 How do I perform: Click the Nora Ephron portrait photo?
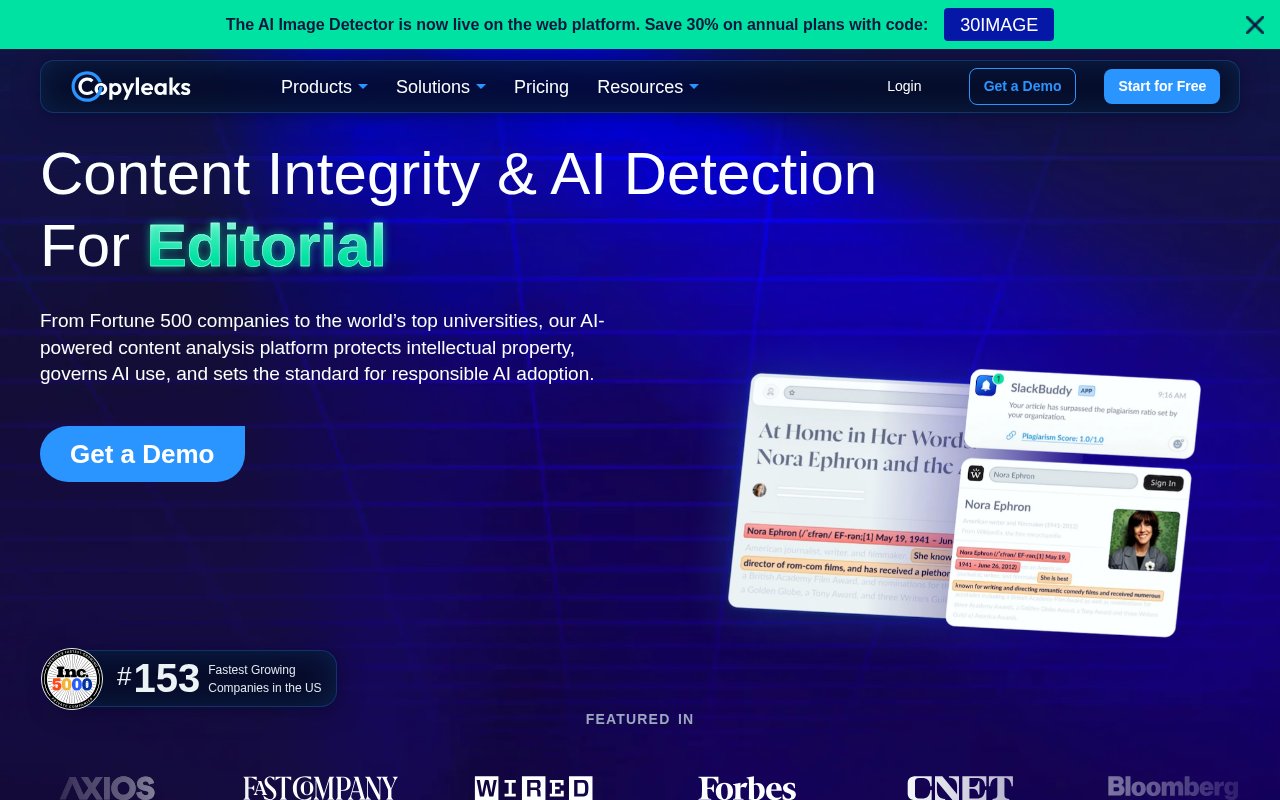point(1144,540)
